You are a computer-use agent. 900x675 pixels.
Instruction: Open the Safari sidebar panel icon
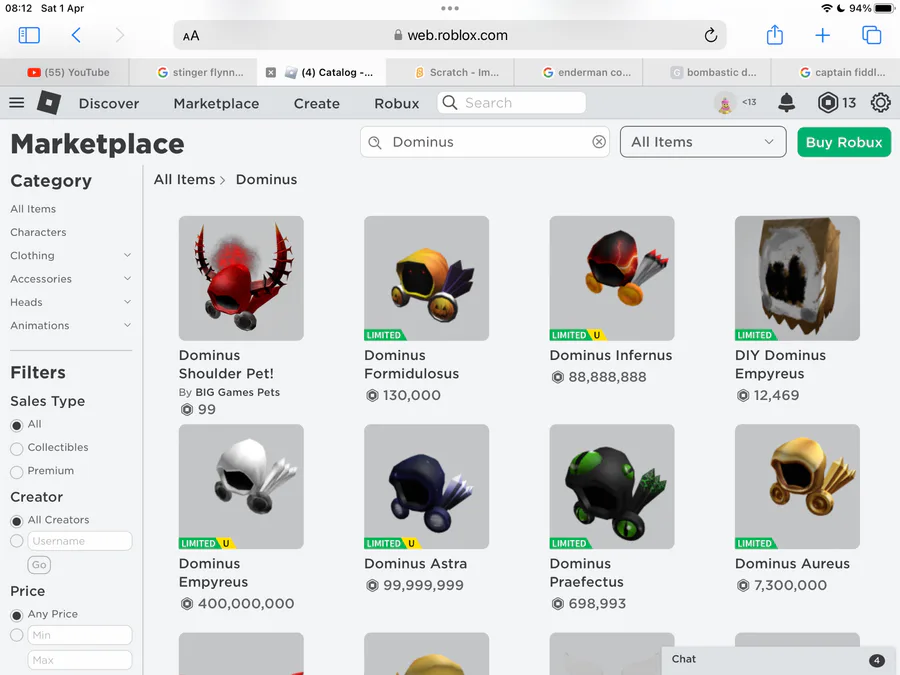pyautogui.click(x=29, y=35)
